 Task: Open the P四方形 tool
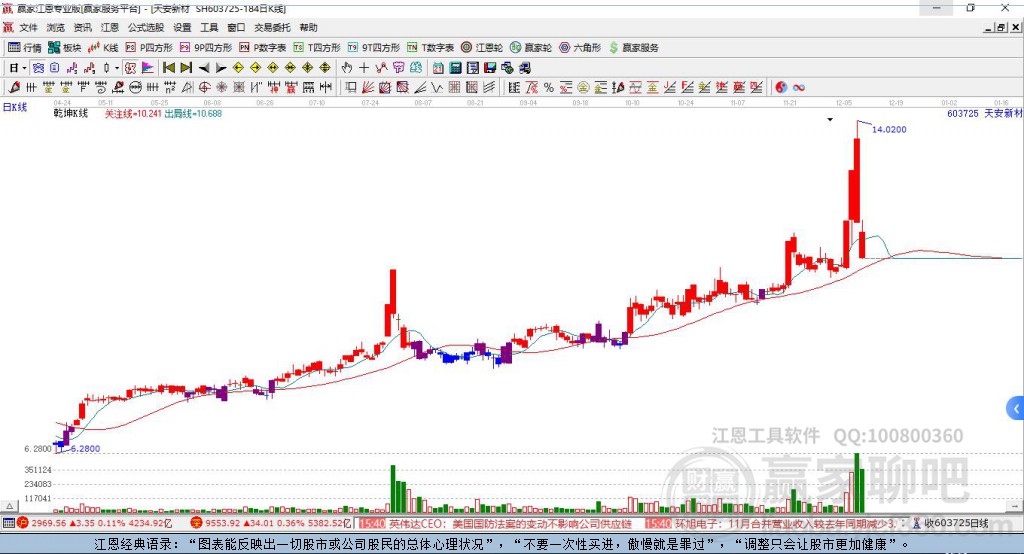(149, 48)
